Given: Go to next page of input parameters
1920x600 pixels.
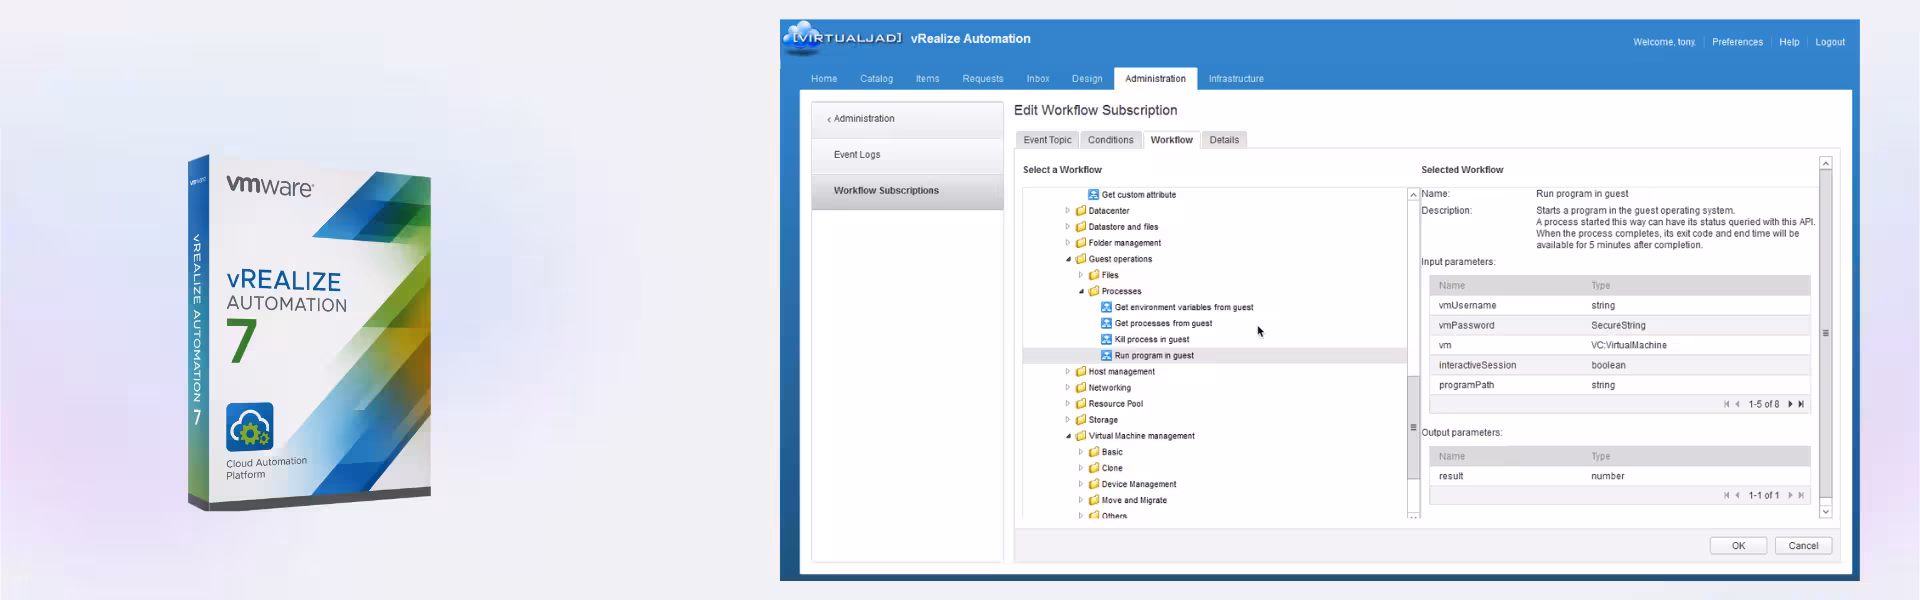Looking at the screenshot, I should (1790, 404).
